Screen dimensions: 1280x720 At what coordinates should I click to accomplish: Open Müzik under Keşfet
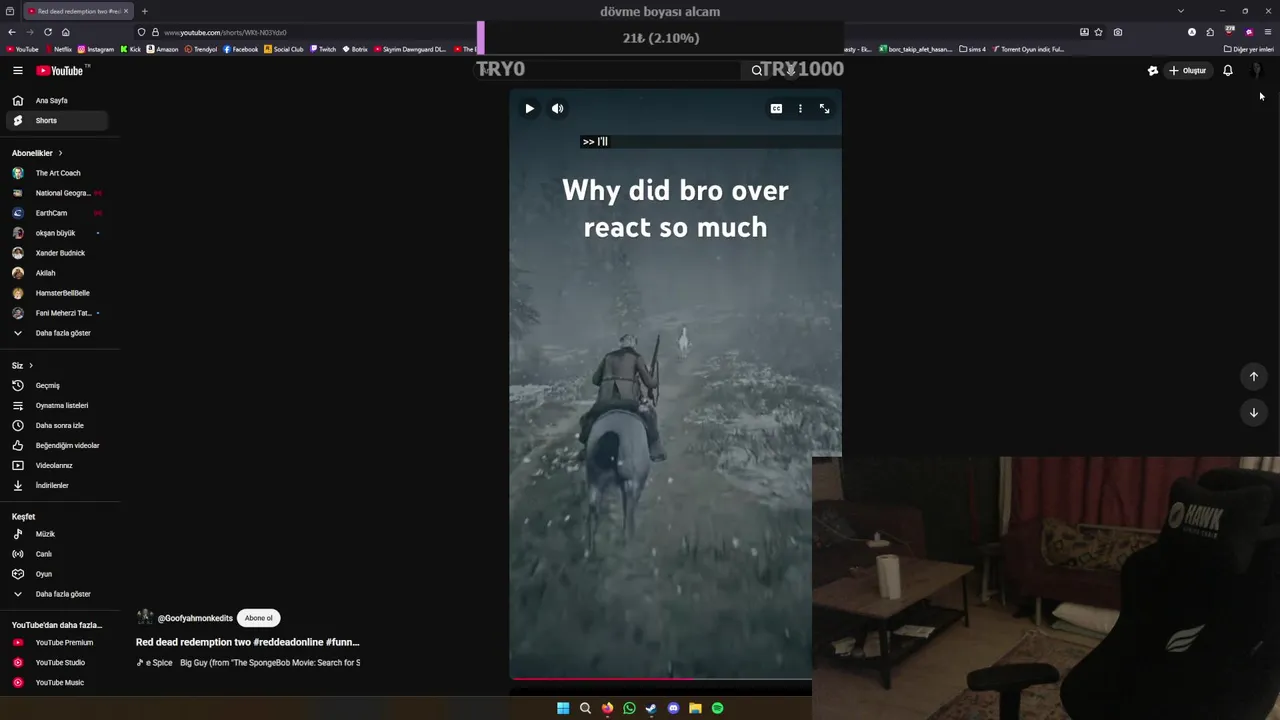(57, 534)
